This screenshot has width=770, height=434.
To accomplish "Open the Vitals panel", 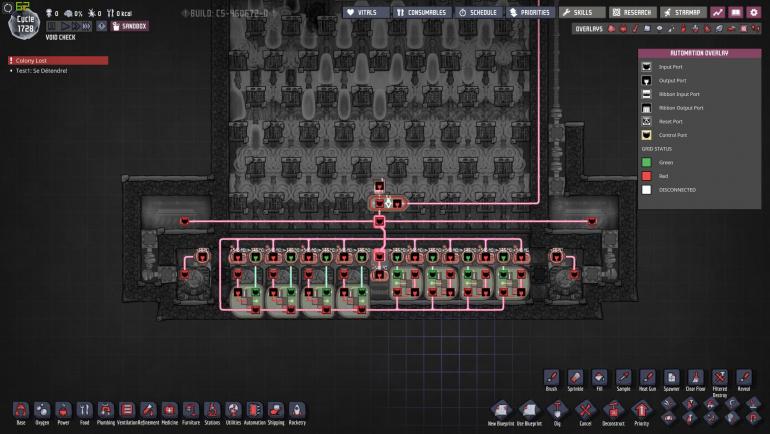I will coord(365,12).
